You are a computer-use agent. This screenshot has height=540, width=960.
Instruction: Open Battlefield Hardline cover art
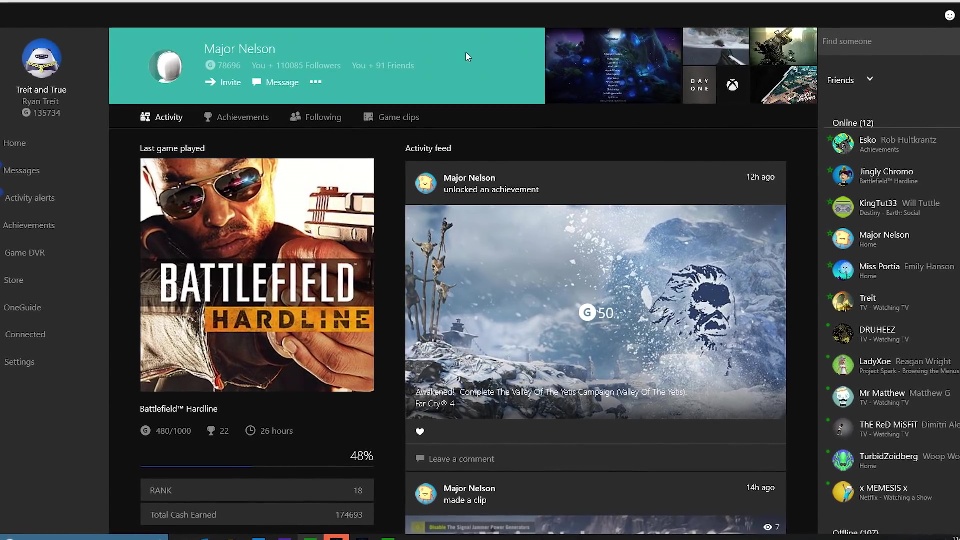(x=257, y=275)
